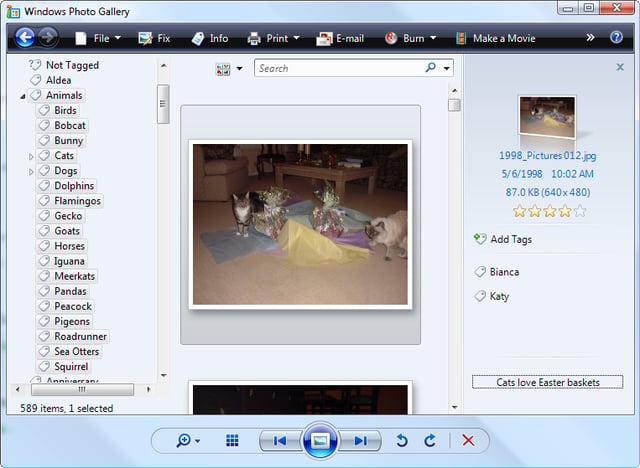This screenshot has width=640, height=468.
Task: Choose E-mail in the toolbar
Action: pos(340,38)
